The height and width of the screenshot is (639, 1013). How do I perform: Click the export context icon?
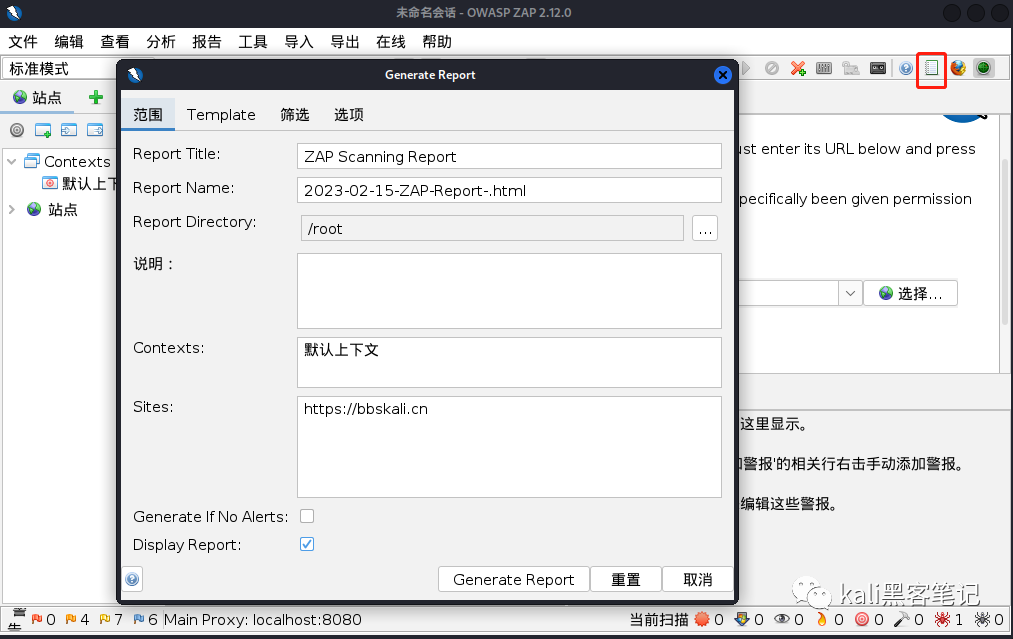pos(95,130)
